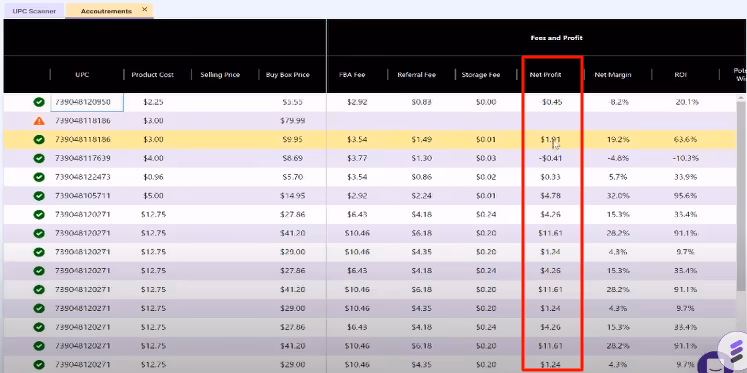Click the $0.03 storage fee cell
Screen dimensions: 747x373
(x=485, y=158)
